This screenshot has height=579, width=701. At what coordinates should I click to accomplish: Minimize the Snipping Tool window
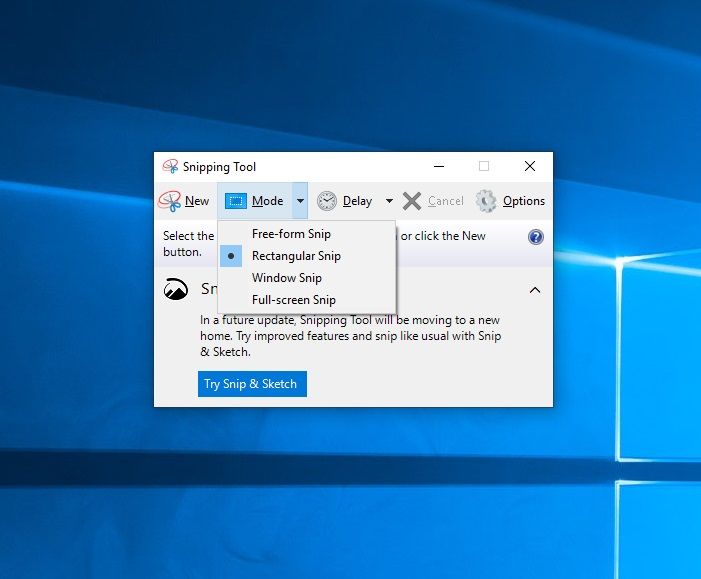[439, 166]
